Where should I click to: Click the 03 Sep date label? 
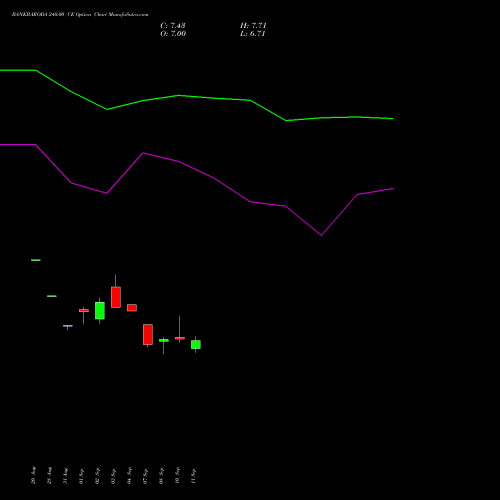(113, 476)
